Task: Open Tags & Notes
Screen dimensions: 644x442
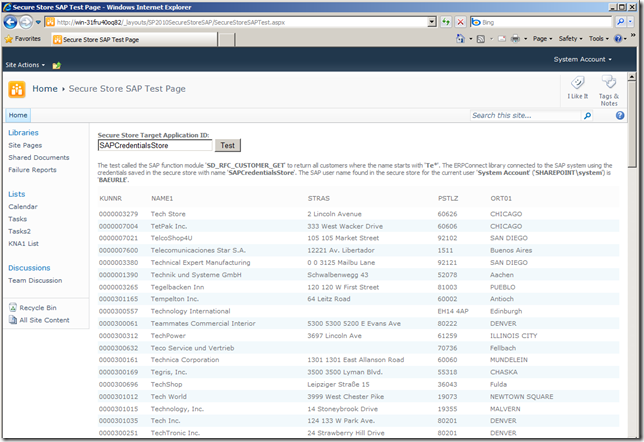Action: point(608,90)
